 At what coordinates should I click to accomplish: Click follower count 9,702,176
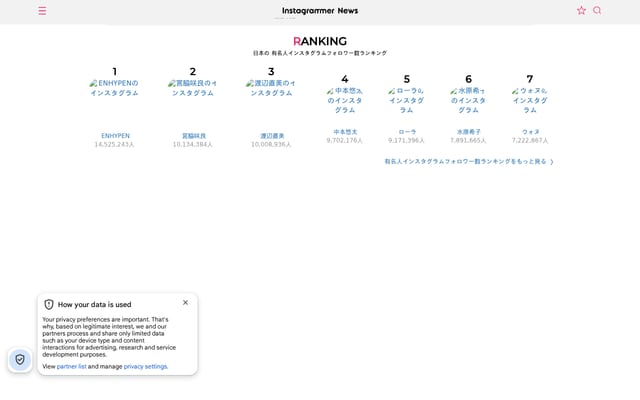[x=344, y=140]
